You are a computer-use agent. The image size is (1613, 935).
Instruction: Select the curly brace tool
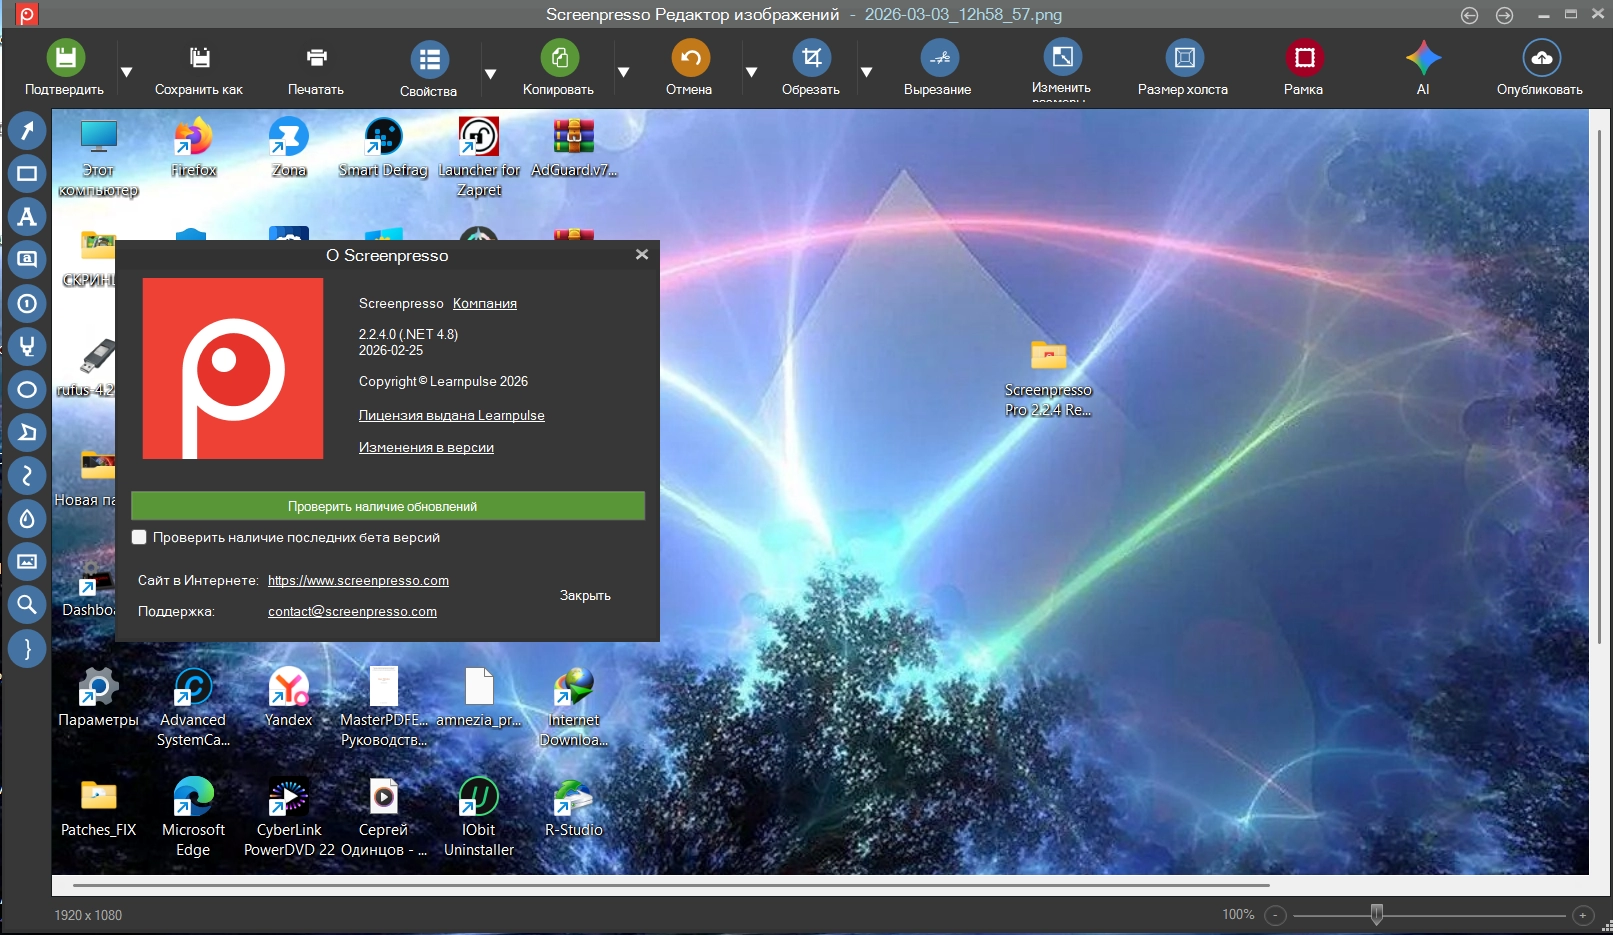[27, 648]
